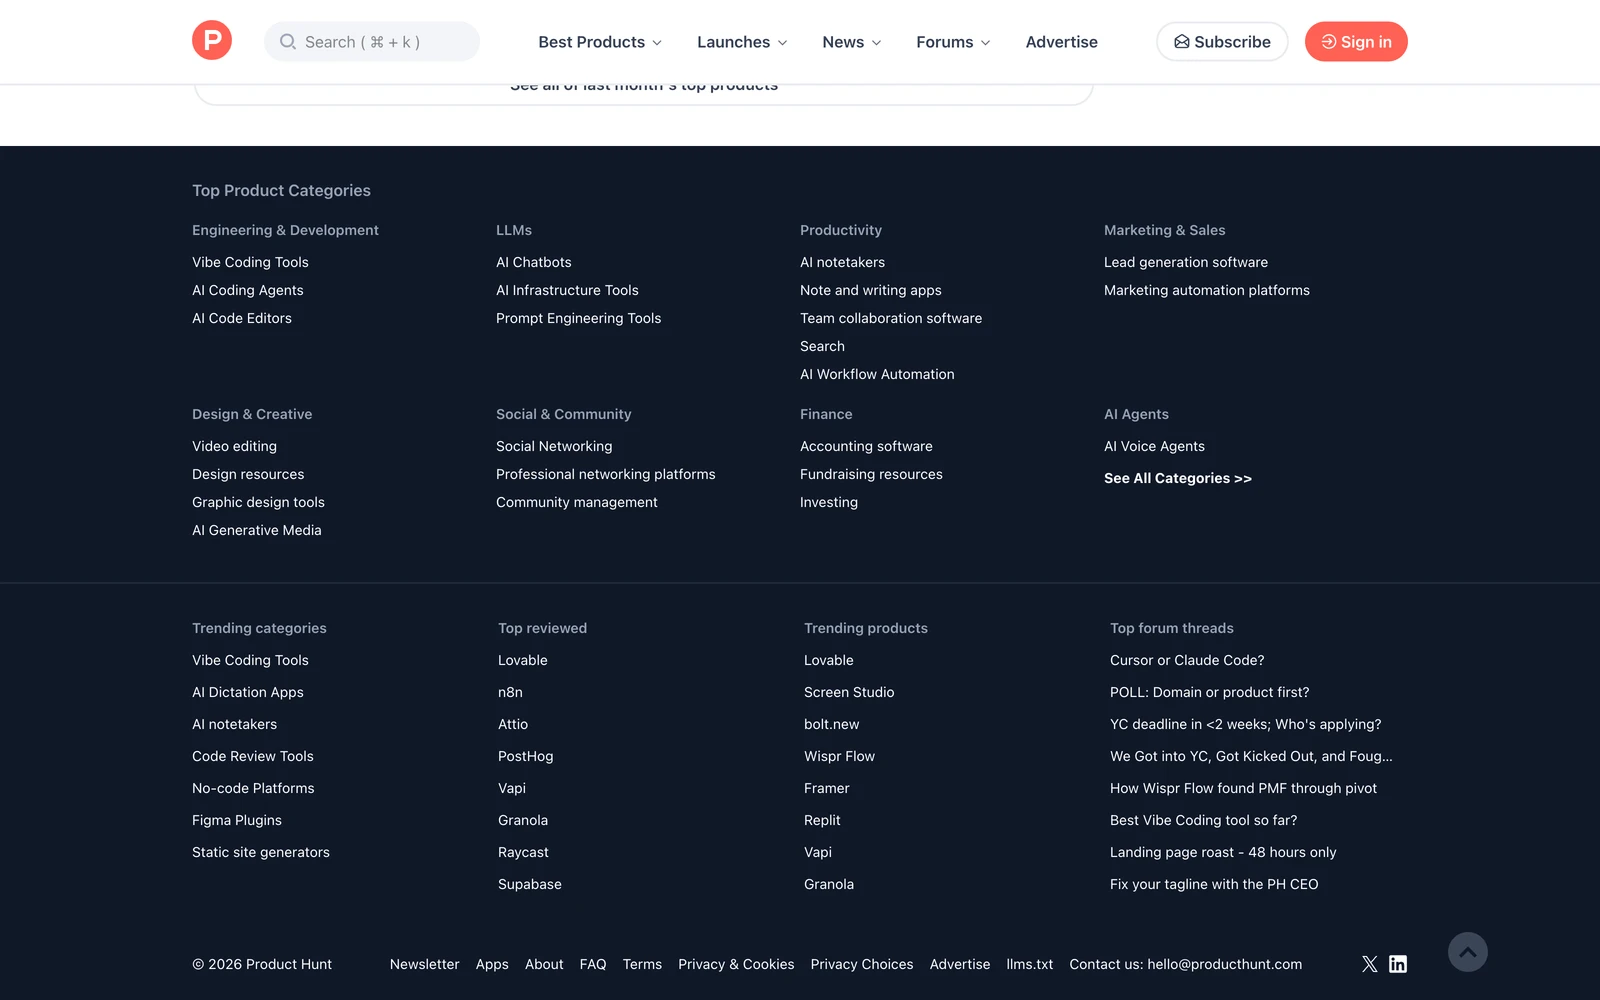Viewport: 1600px width, 1000px height.
Task: Open Accounting software link
Action: tap(866, 446)
